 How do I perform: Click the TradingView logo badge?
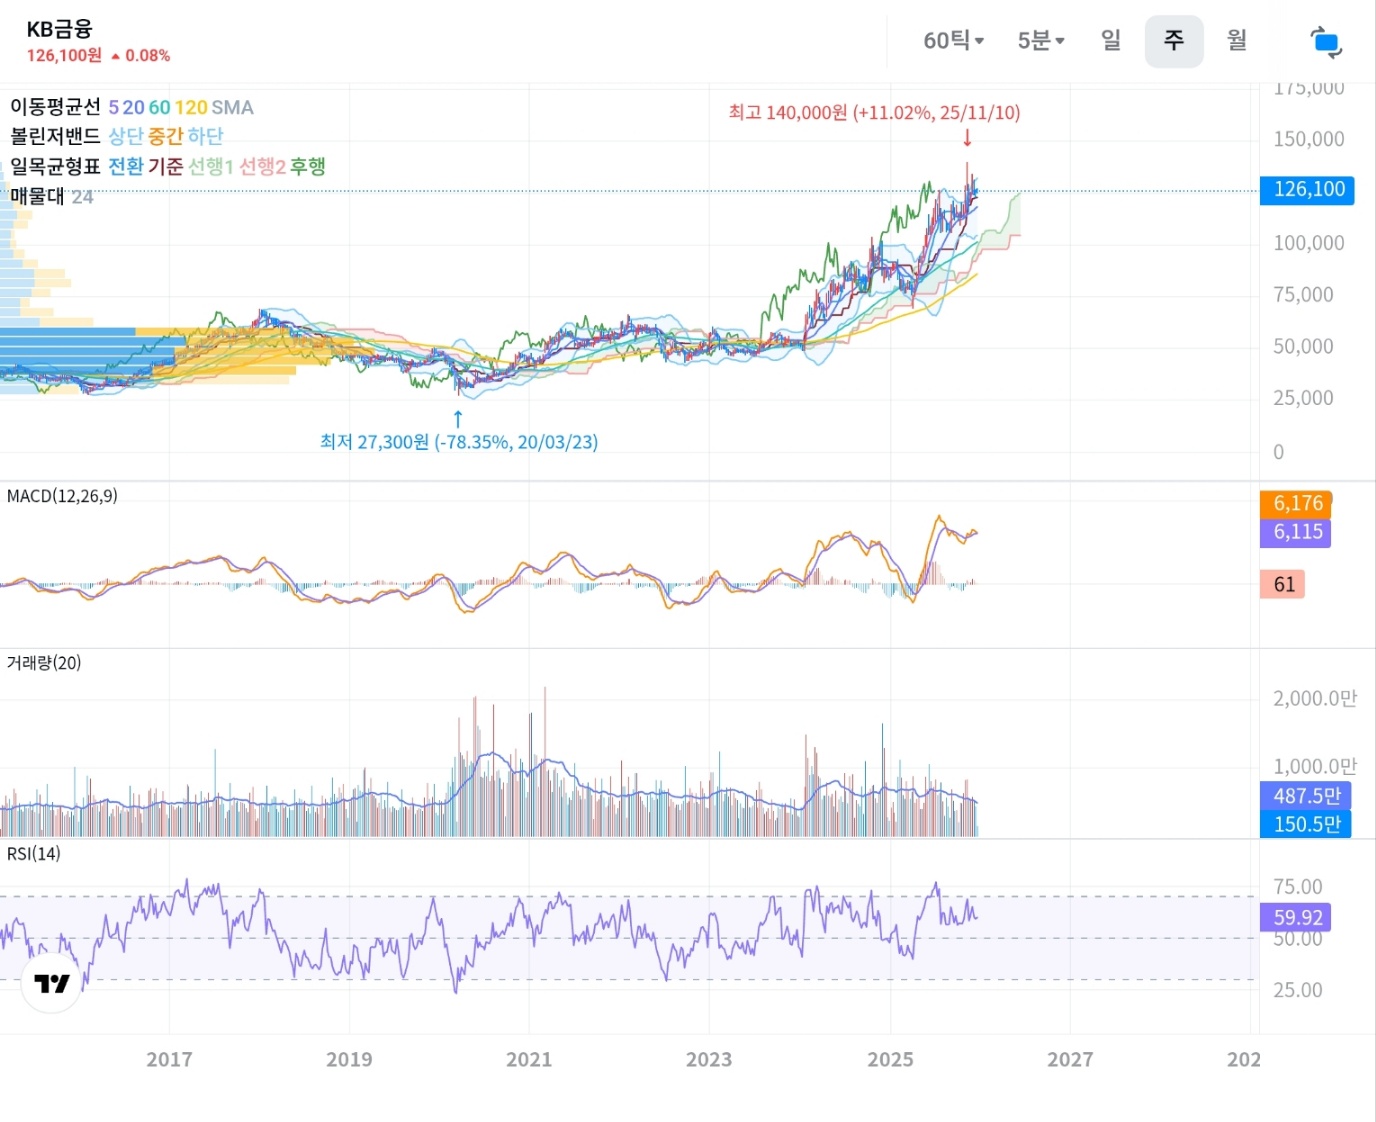(51, 983)
